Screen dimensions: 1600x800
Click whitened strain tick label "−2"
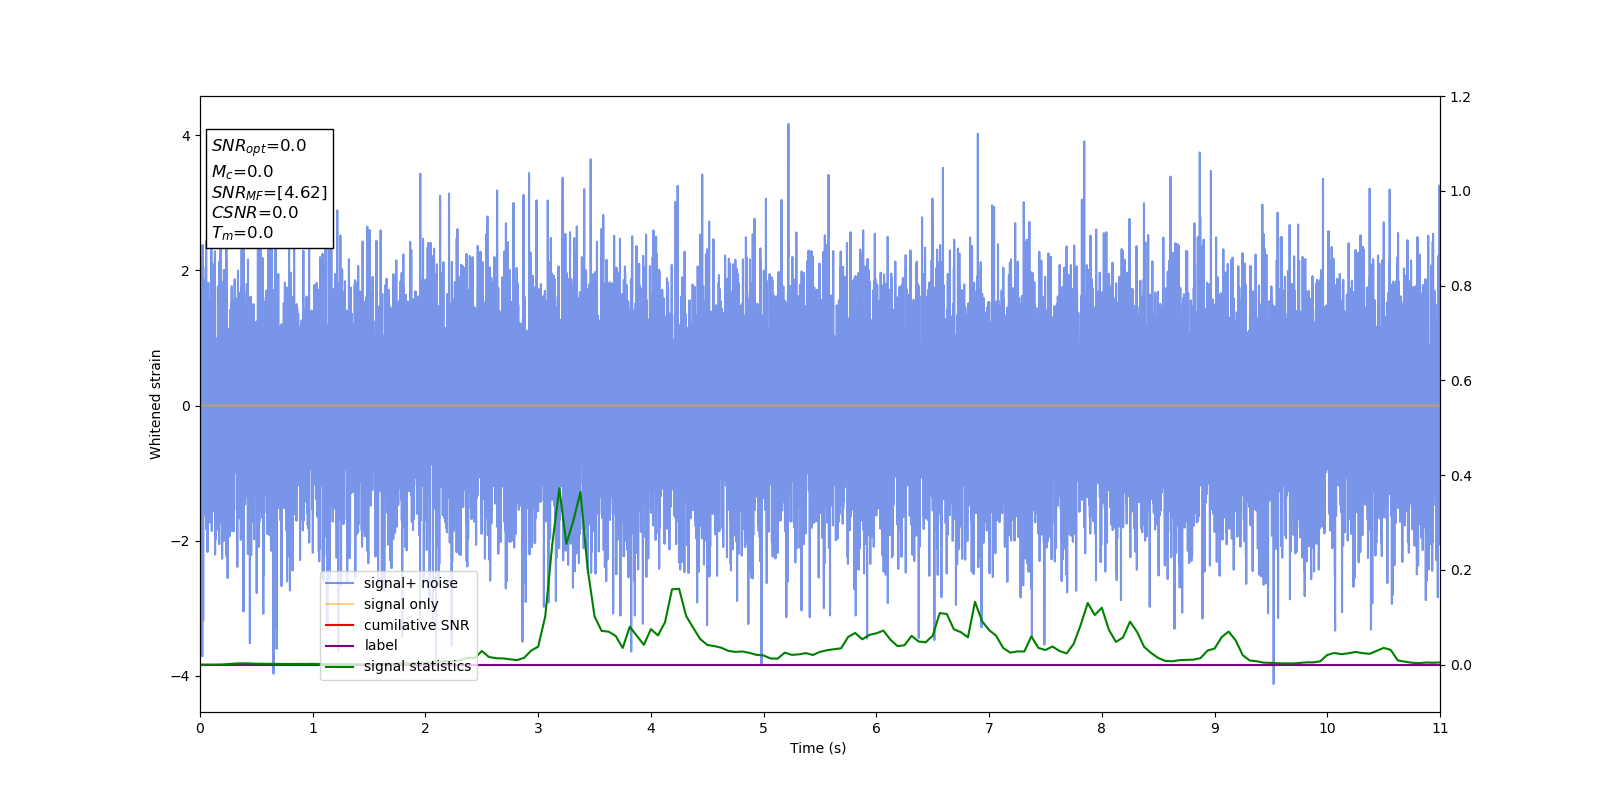click(182, 541)
